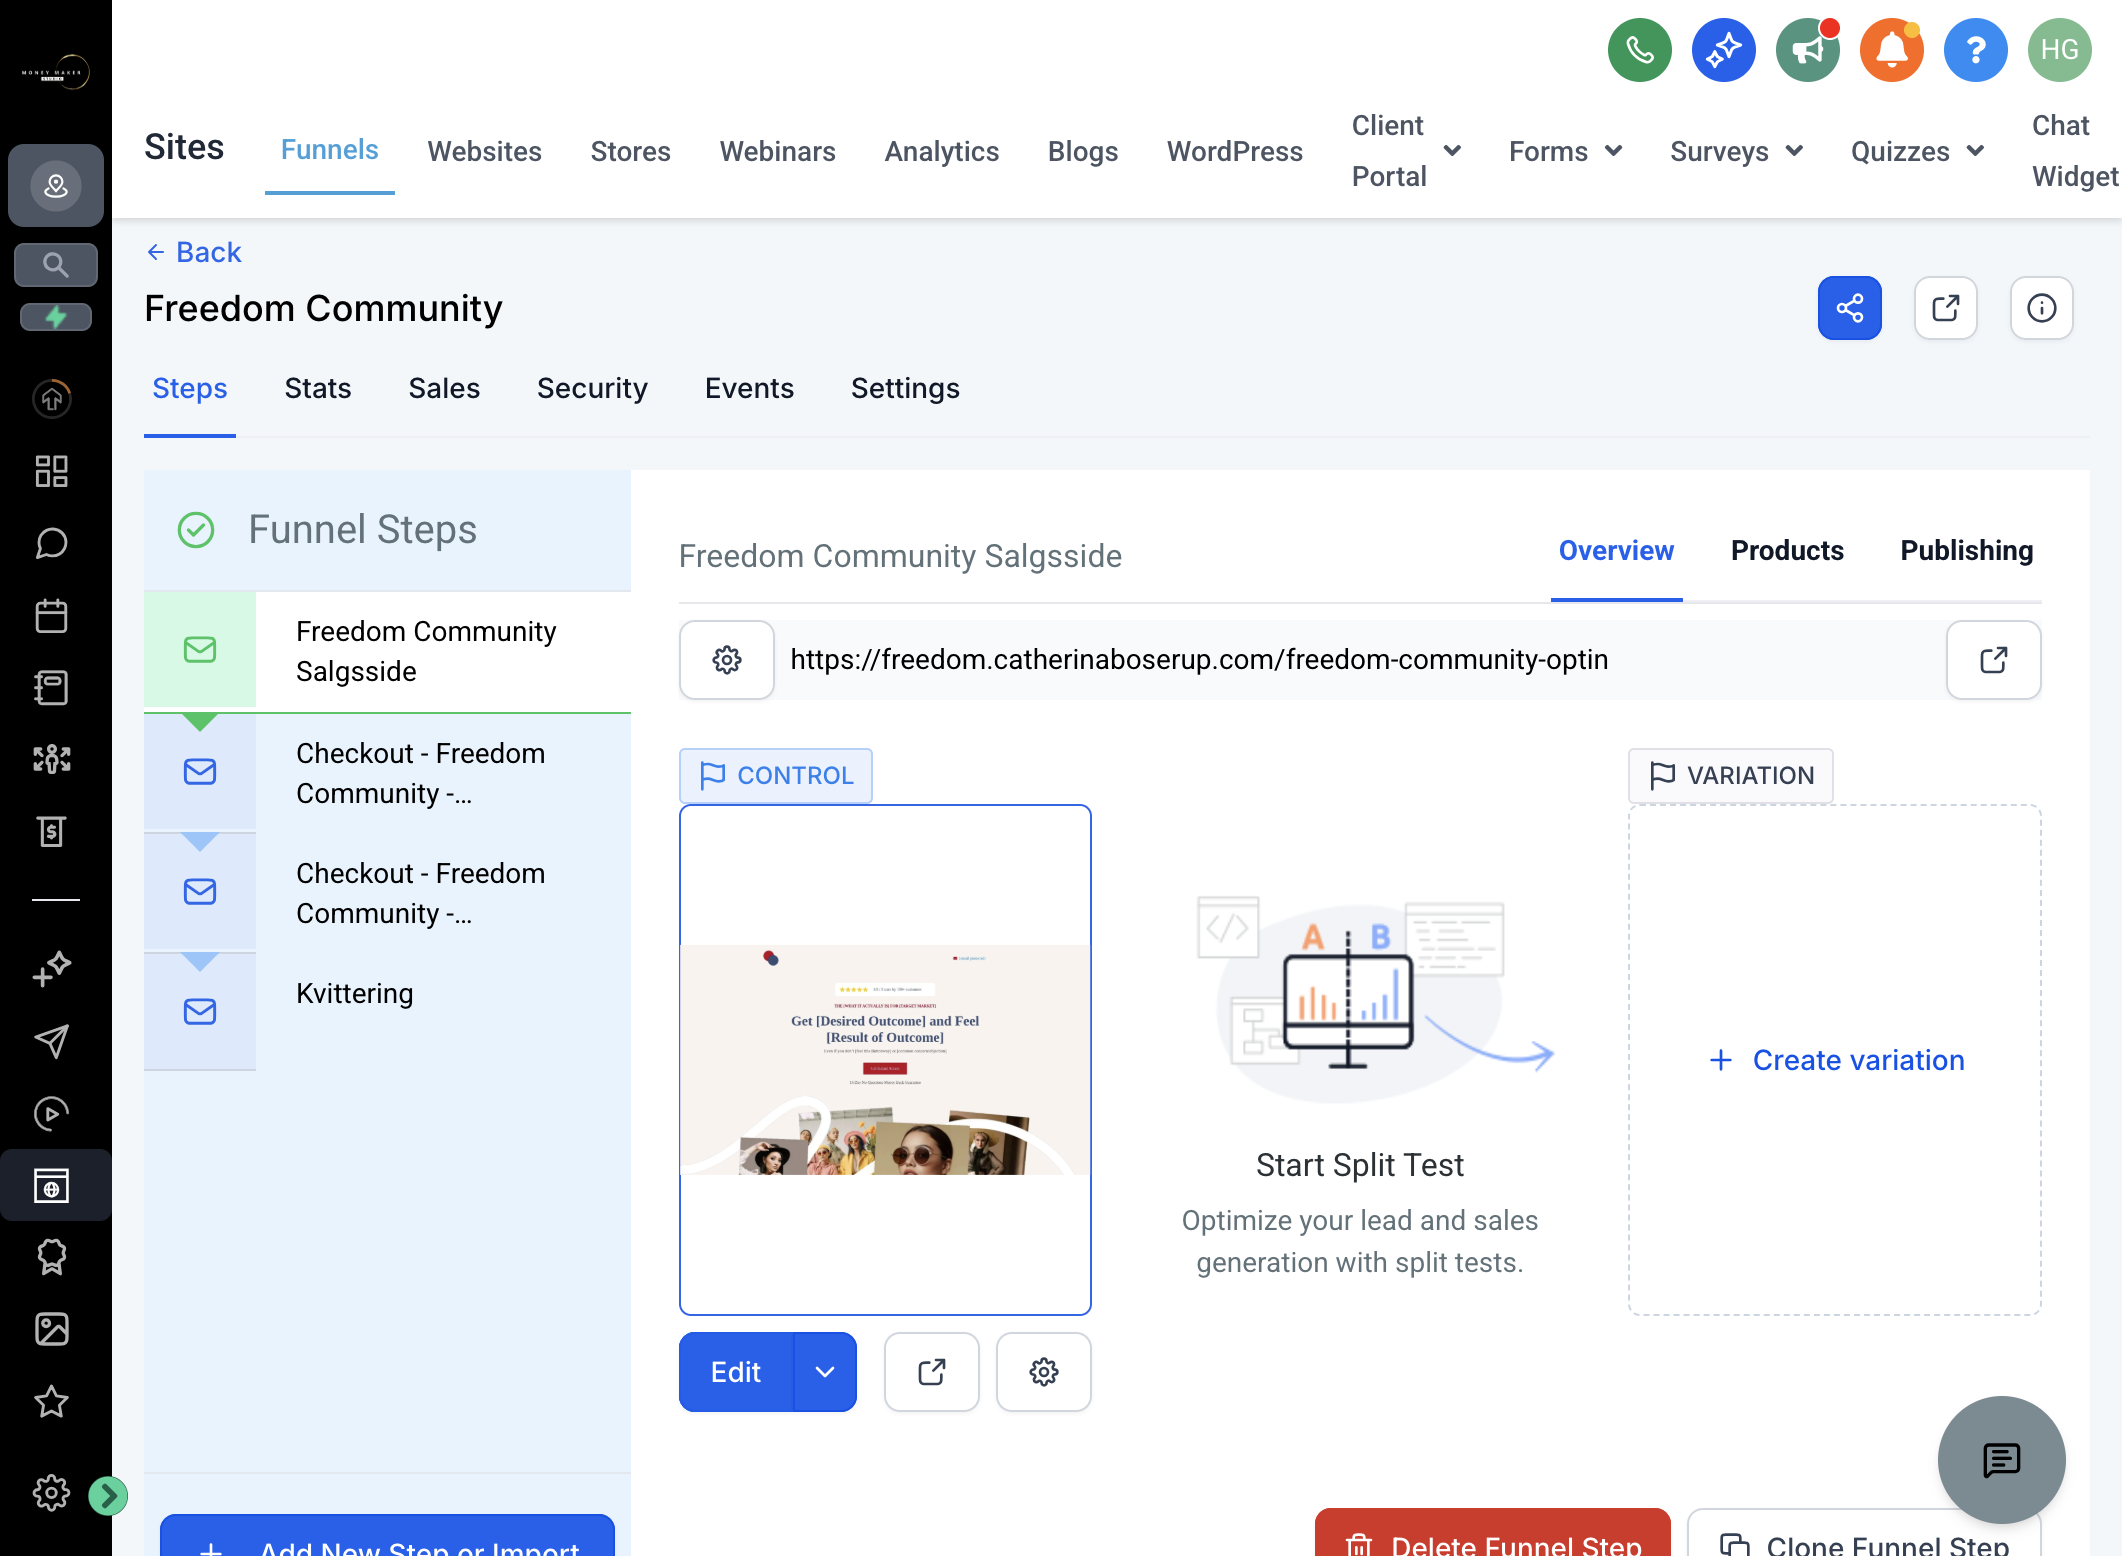The width and height of the screenshot is (2122, 1556).
Task: Open the Chat Widget tab
Action: coord(2074,151)
